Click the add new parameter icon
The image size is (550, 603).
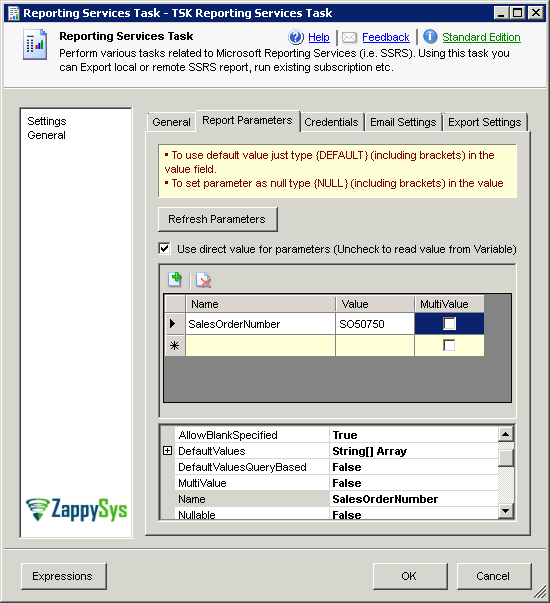pyautogui.click(x=175, y=280)
